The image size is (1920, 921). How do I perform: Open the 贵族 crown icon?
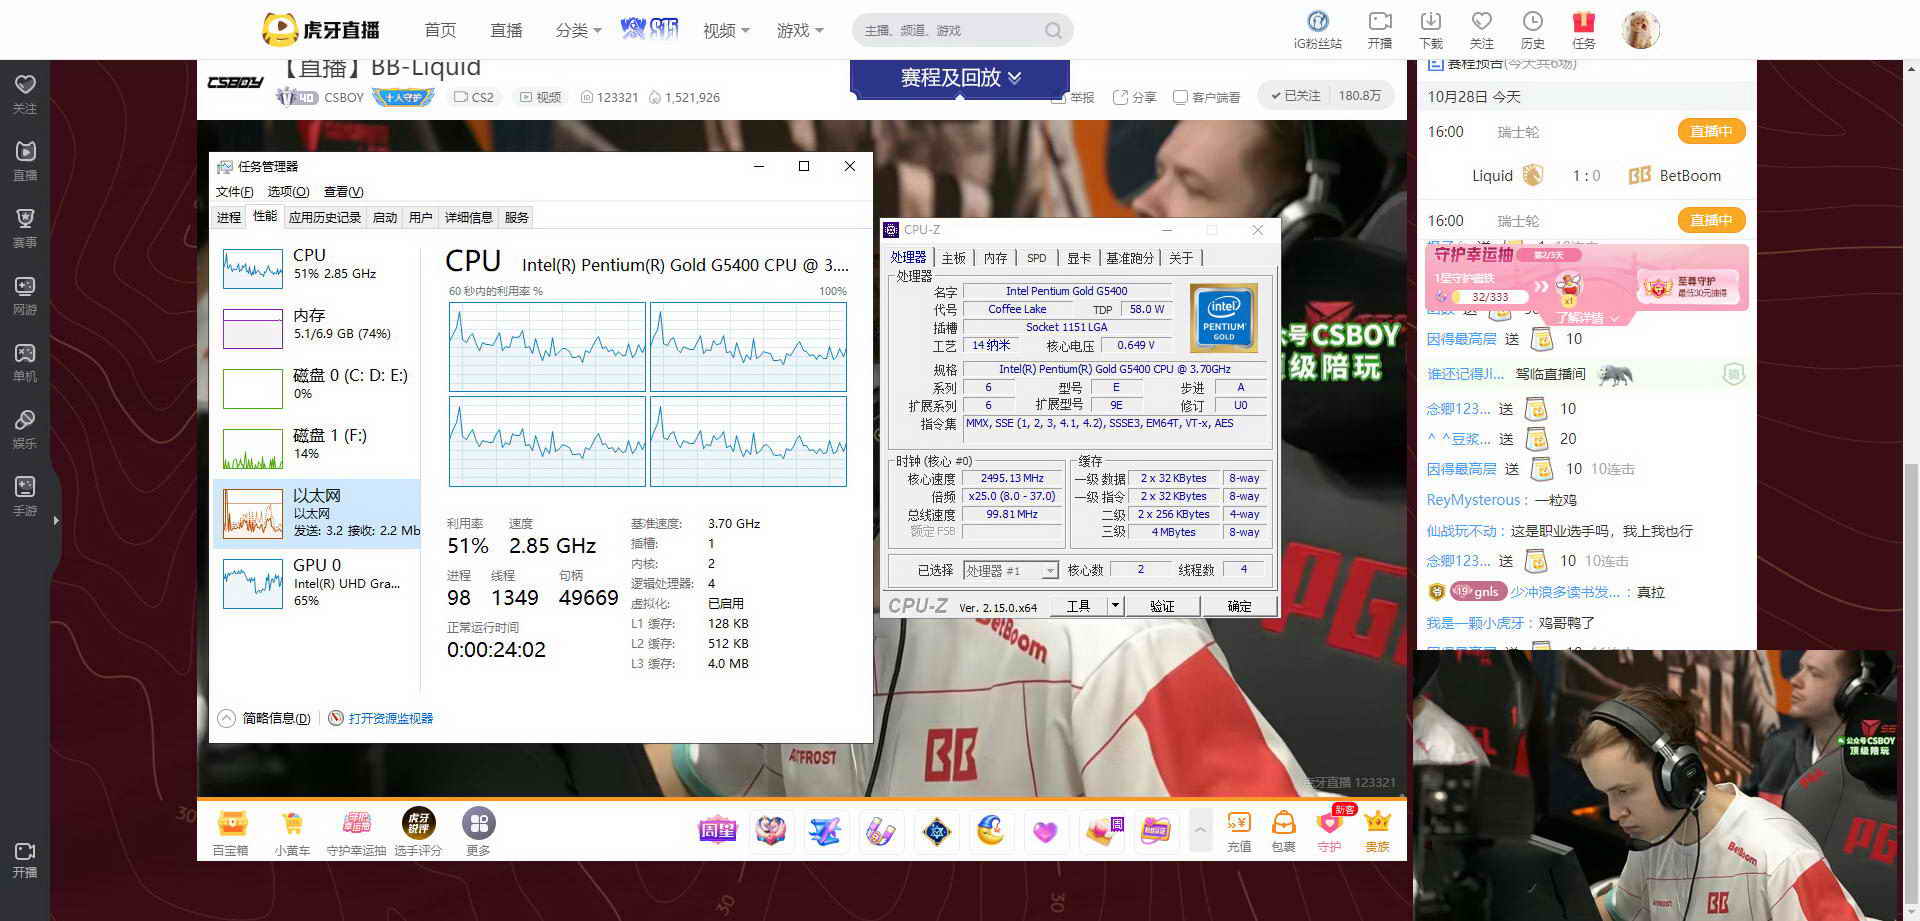pos(1377,826)
